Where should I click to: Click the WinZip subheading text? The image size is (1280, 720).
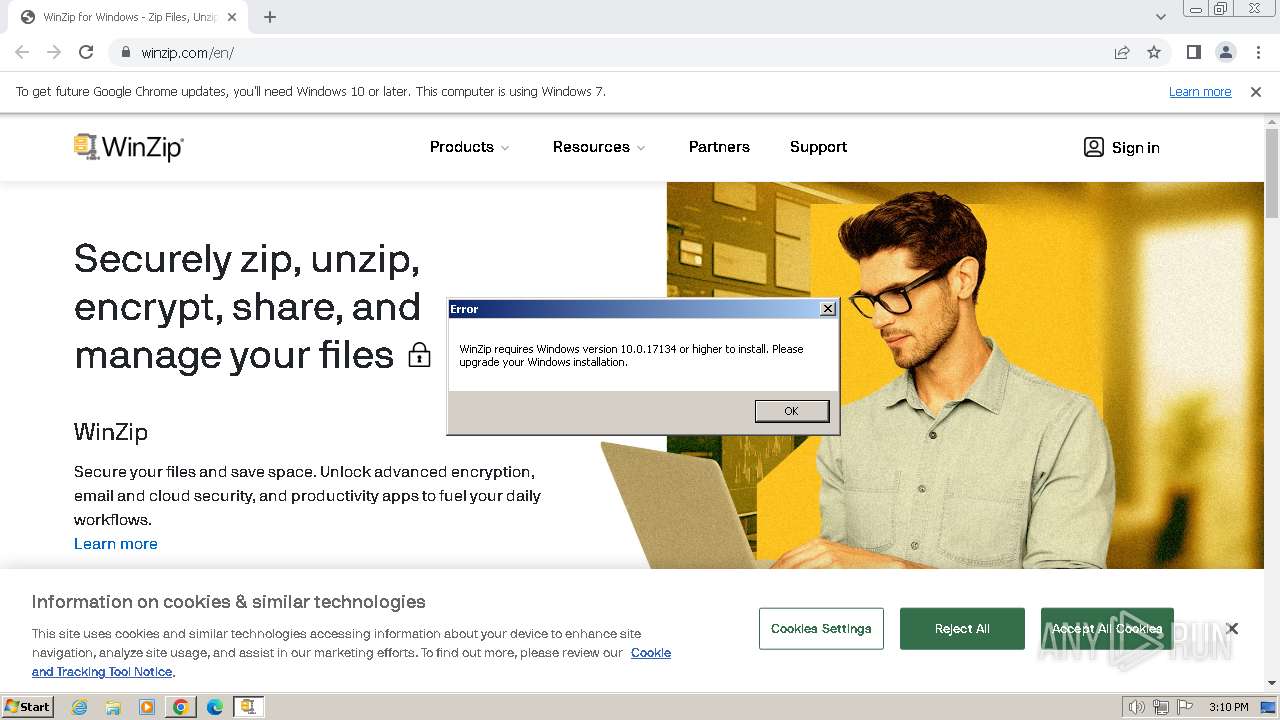tap(111, 432)
